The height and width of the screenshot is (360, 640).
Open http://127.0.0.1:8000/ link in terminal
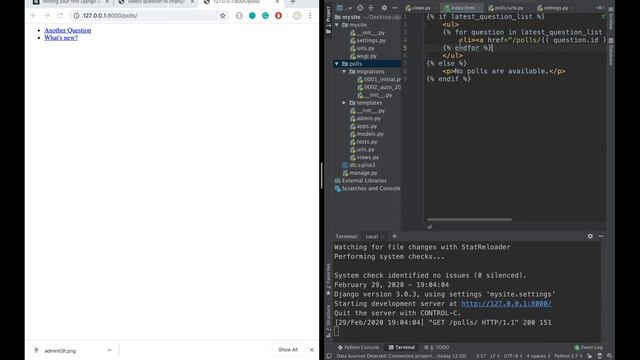506,303
